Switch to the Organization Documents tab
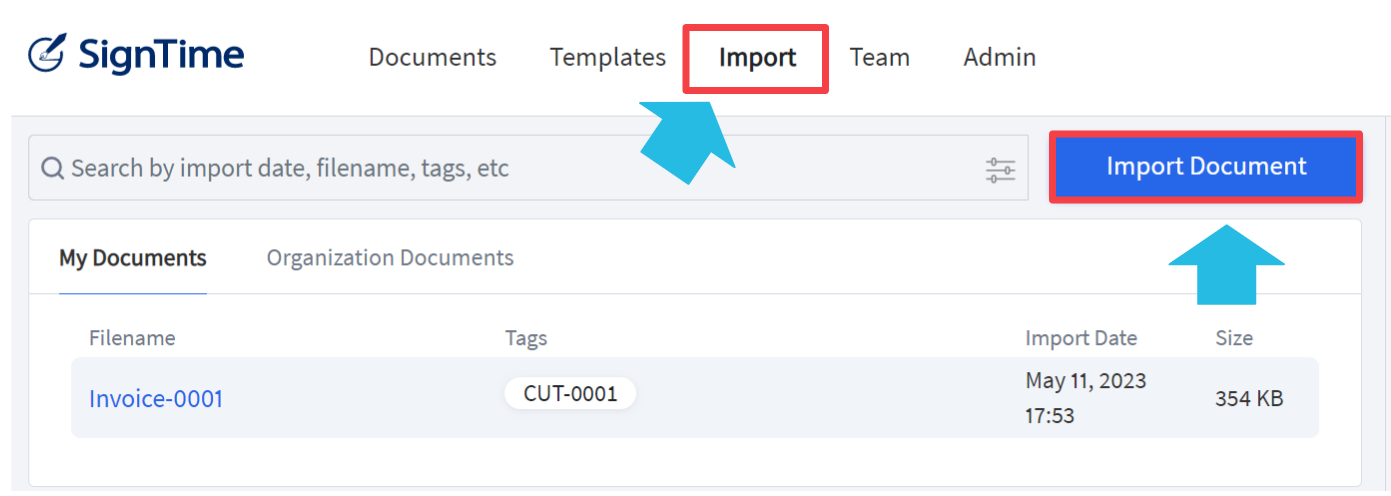The height and width of the screenshot is (496, 1391). coord(390,258)
